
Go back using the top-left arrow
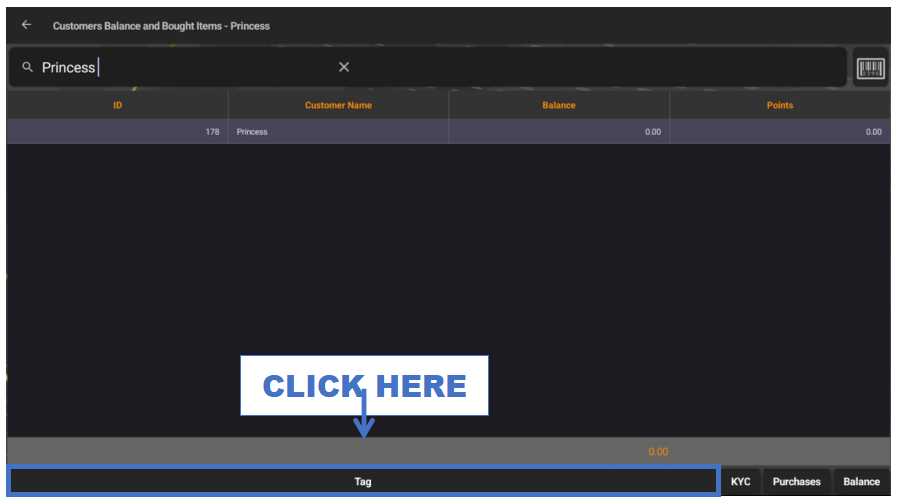pos(26,25)
